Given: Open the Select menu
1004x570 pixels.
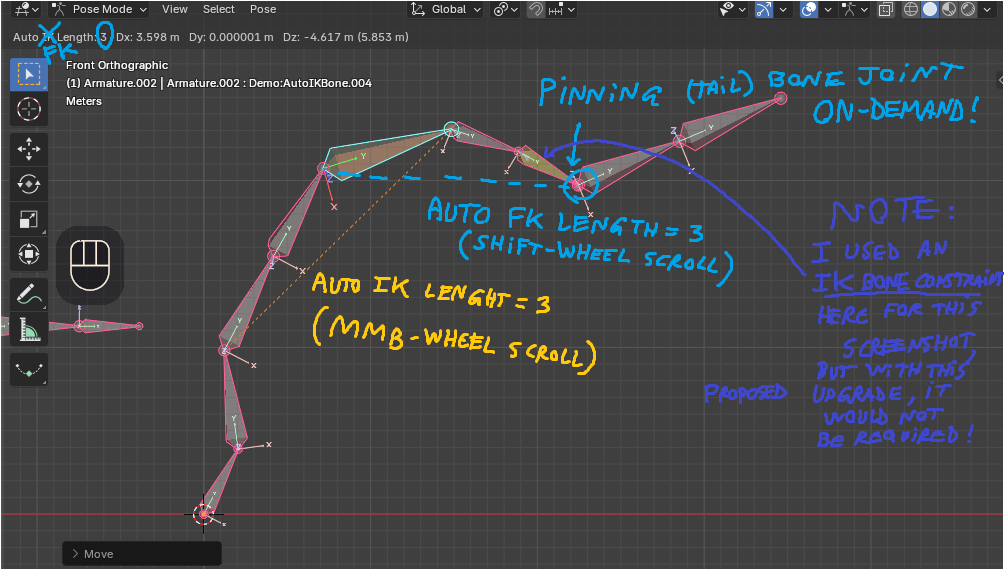Looking at the screenshot, I should 218,9.
